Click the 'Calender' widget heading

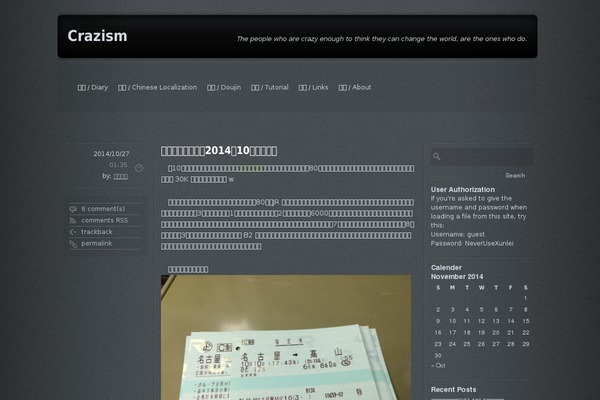click(446, 268)
